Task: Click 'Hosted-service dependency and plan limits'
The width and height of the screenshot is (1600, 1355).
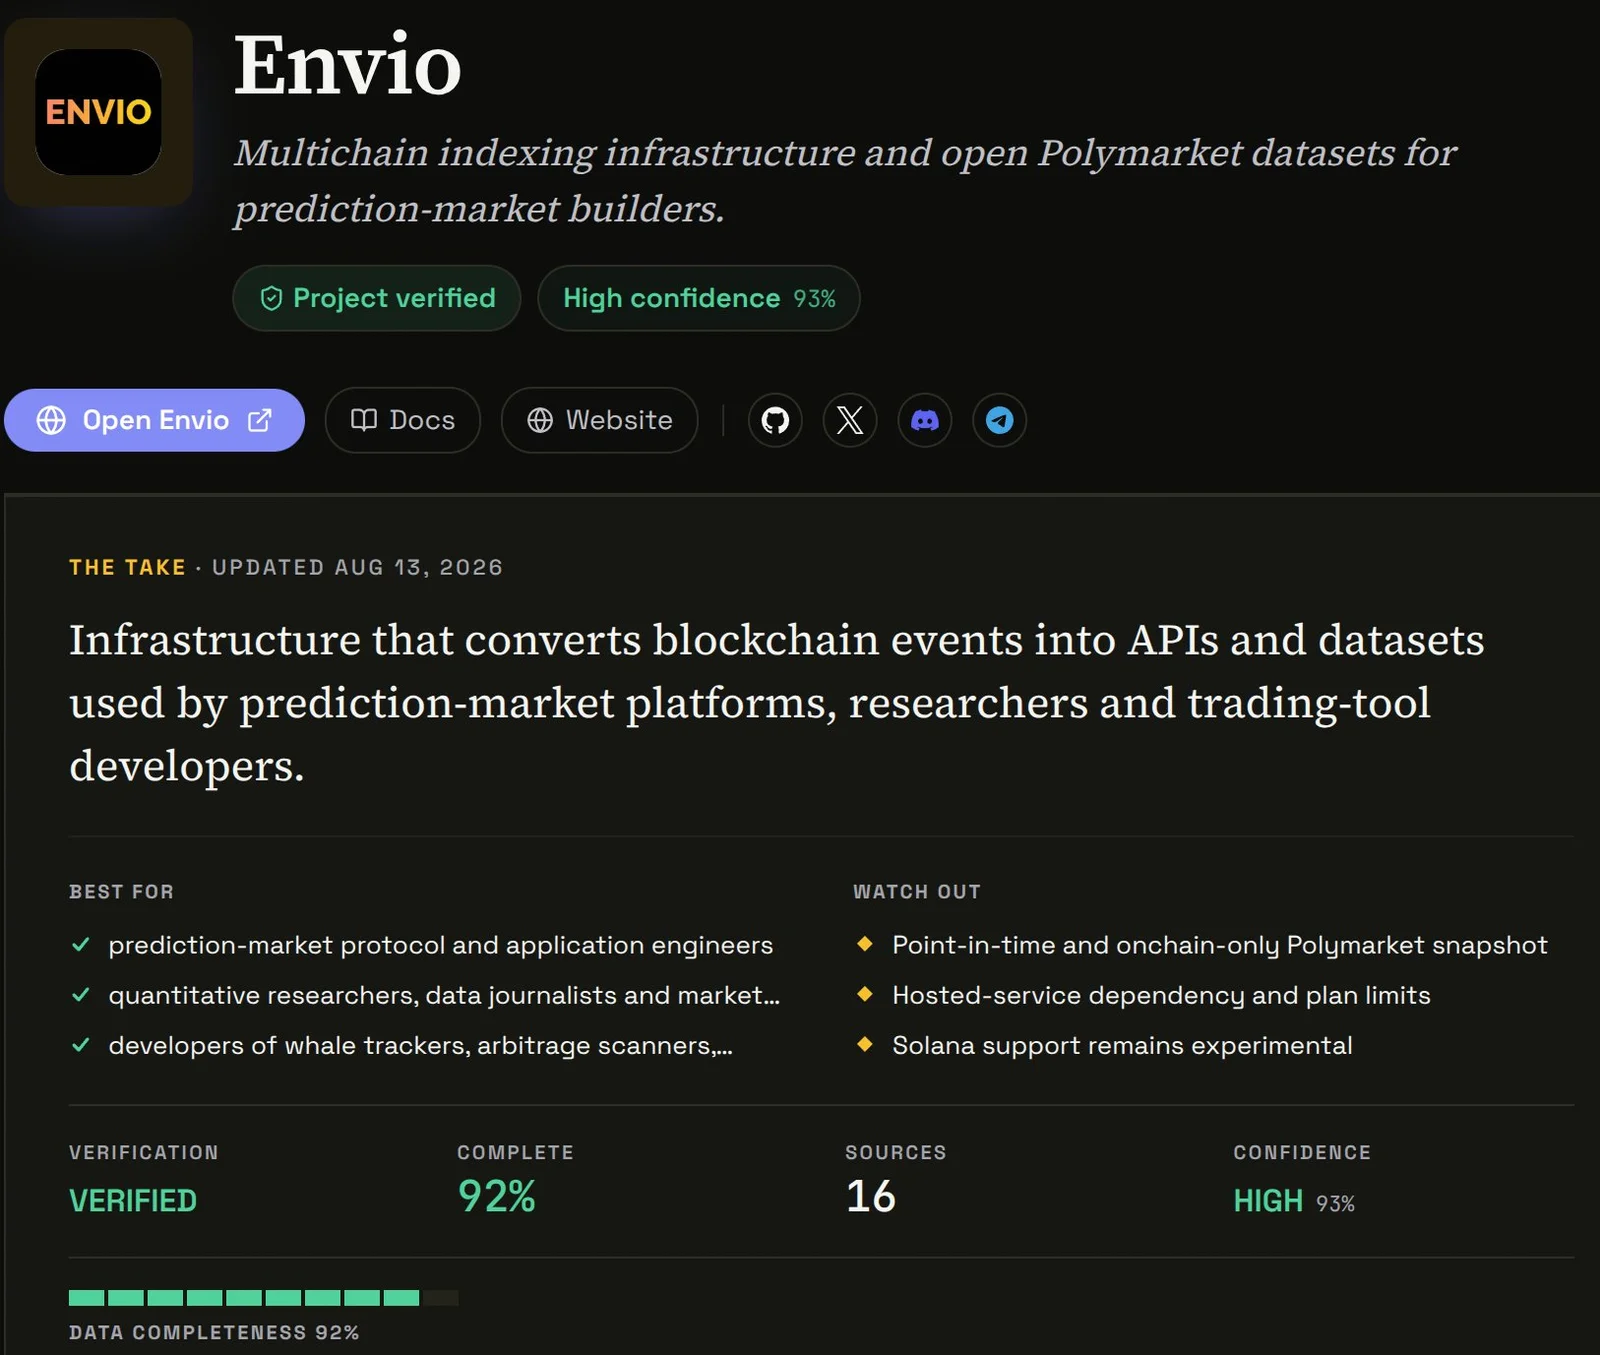Action: [1161, 995]
